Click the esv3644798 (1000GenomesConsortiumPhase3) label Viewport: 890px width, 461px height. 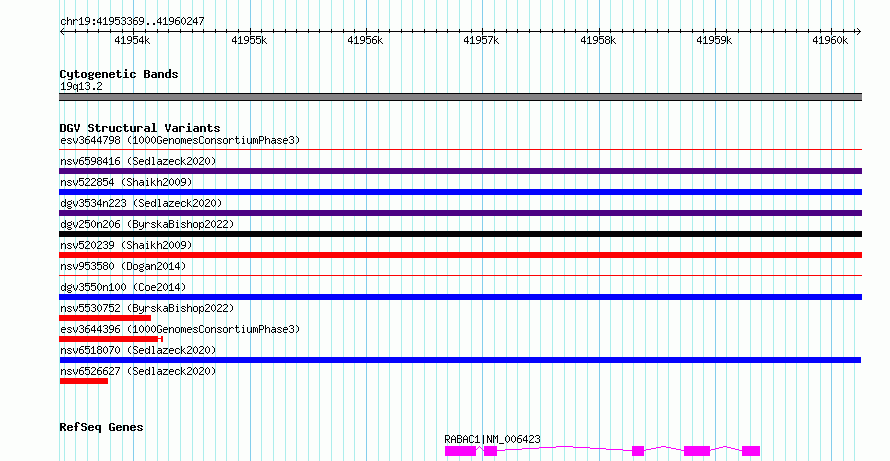coord(180,140)
